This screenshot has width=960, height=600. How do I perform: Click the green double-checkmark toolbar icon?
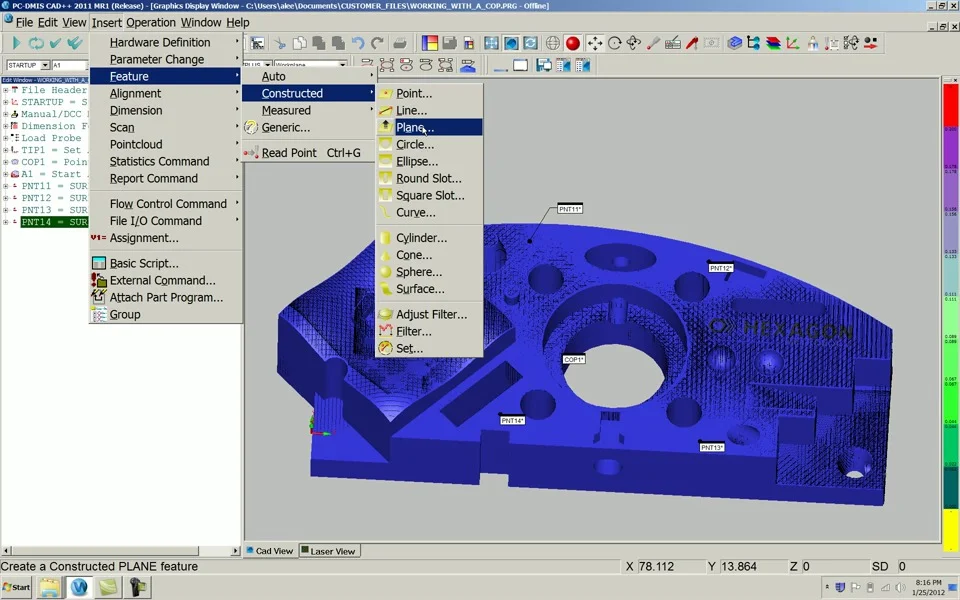click(x=74, y=43)
